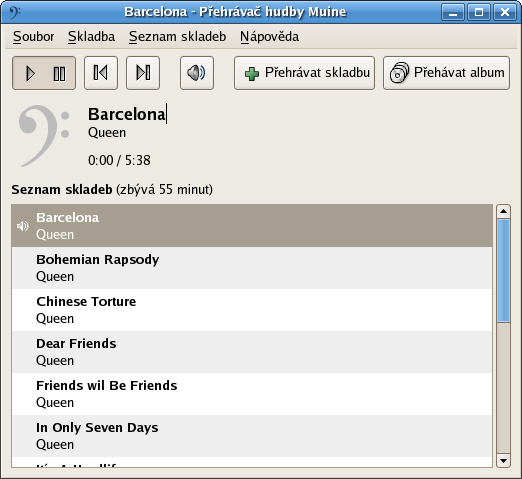This screenshot has height=479, width=522.
Task: Click the Muine bass clef title bar icon
Action: (x=14, y=12)
